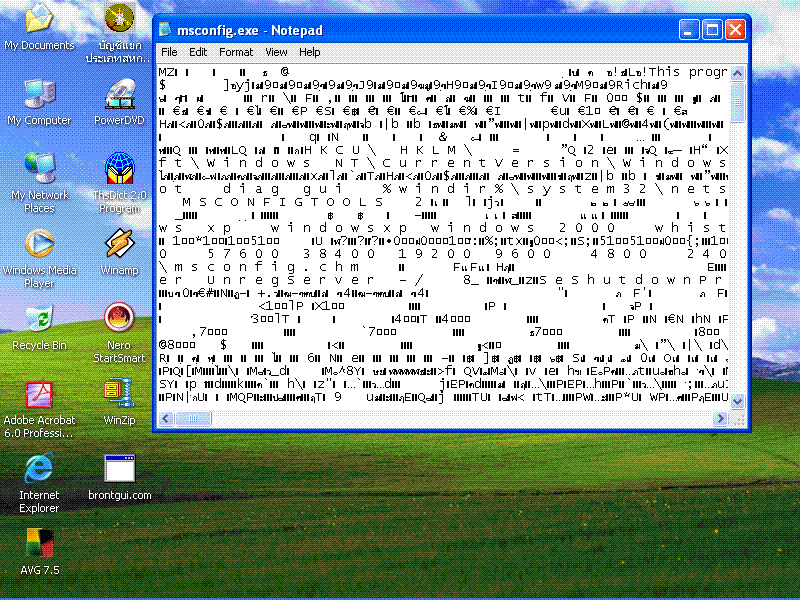Open the Format menu in Notepad
800x600 pixels.
[236, 52]
